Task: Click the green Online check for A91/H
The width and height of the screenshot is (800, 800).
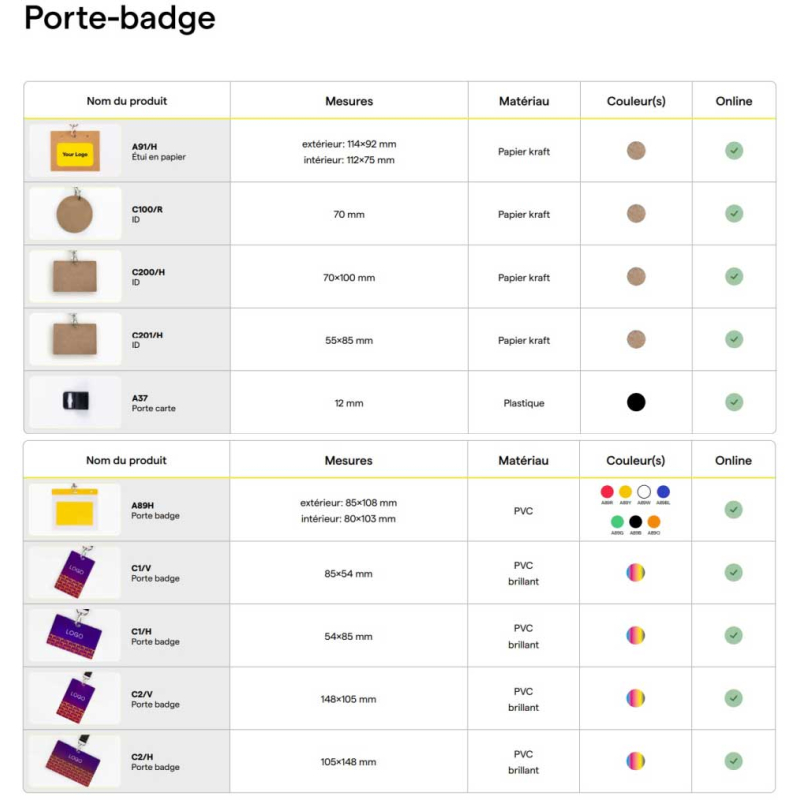Action: click(734, 151)
